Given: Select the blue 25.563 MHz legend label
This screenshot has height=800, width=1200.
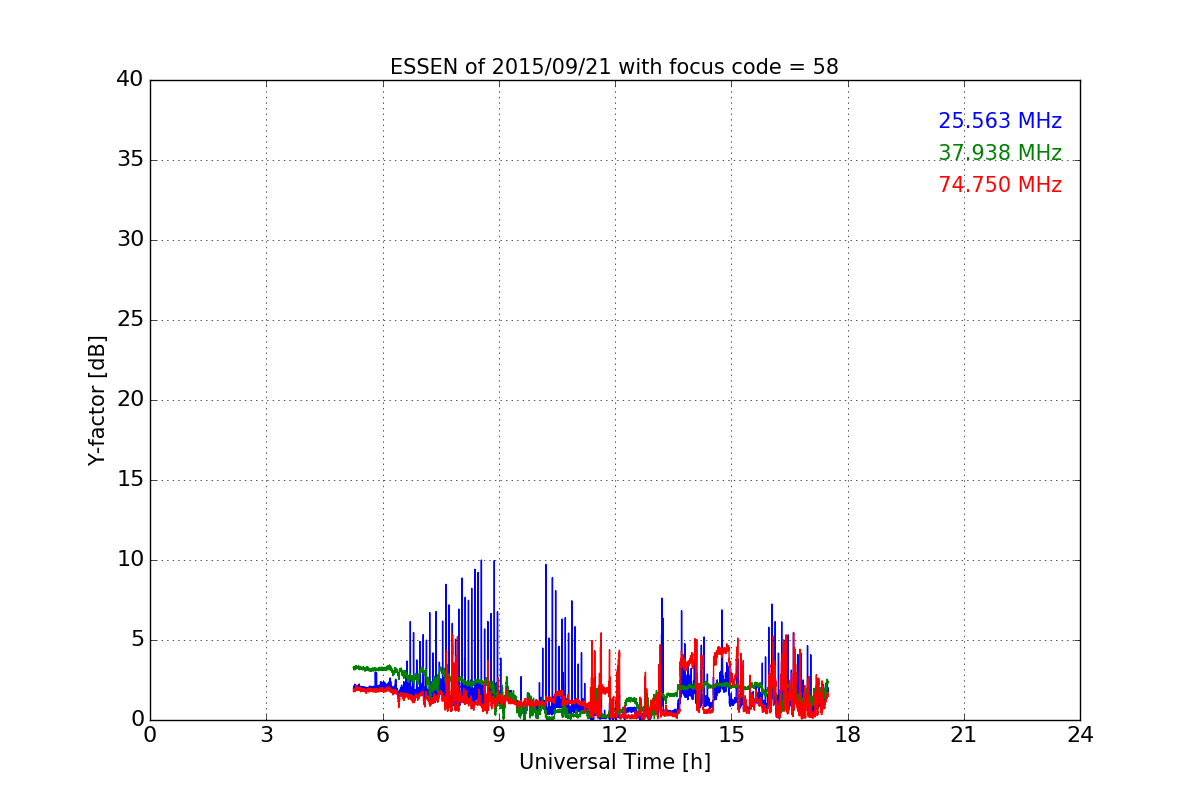Looking at the screenshot, I should 1000,121.
